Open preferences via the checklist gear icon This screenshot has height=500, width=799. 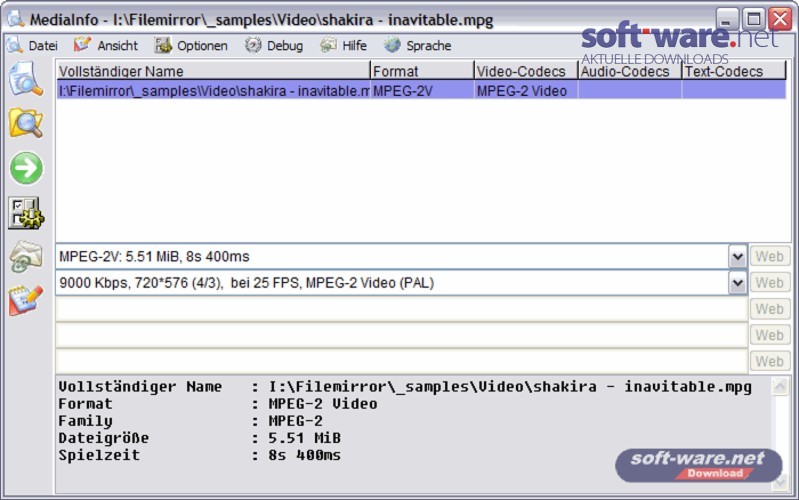coord(26,213)
